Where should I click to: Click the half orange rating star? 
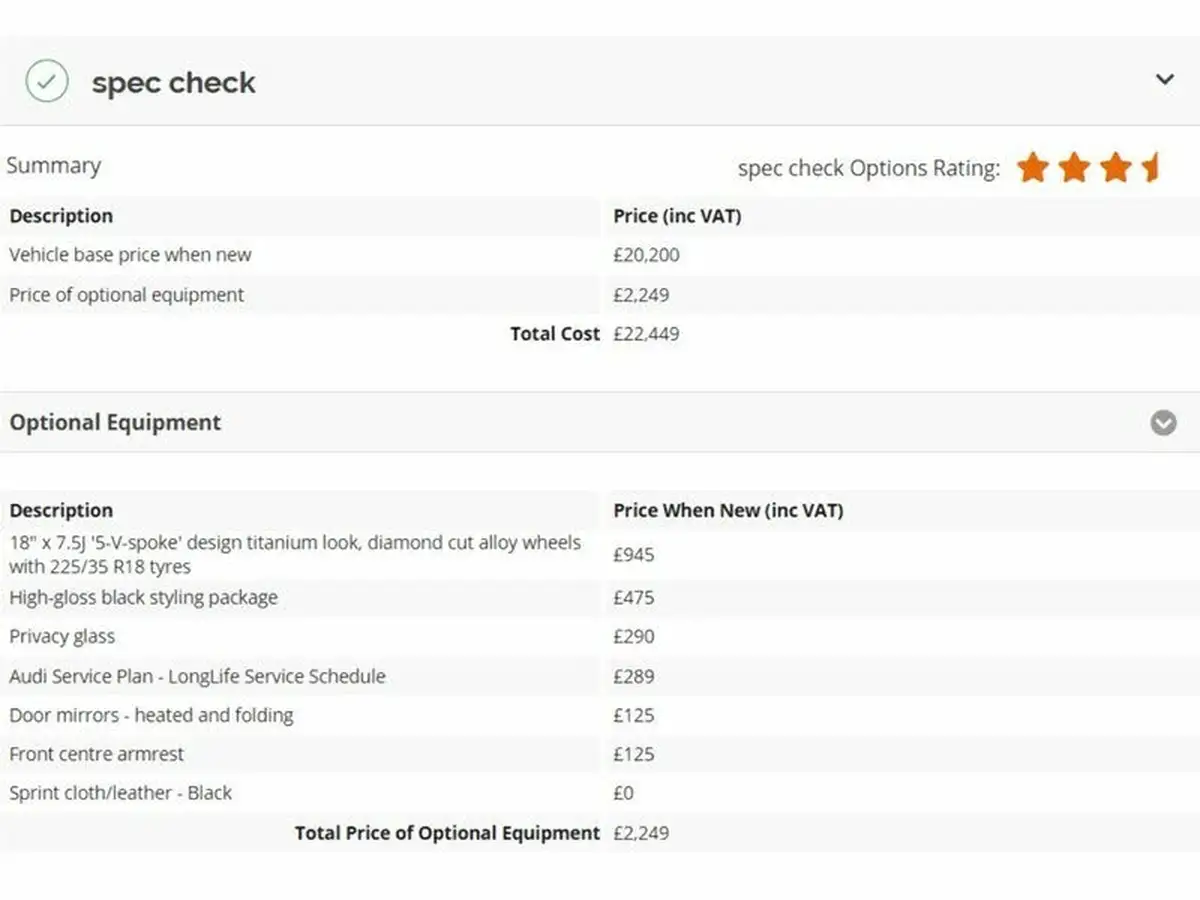coord(1150,167)
